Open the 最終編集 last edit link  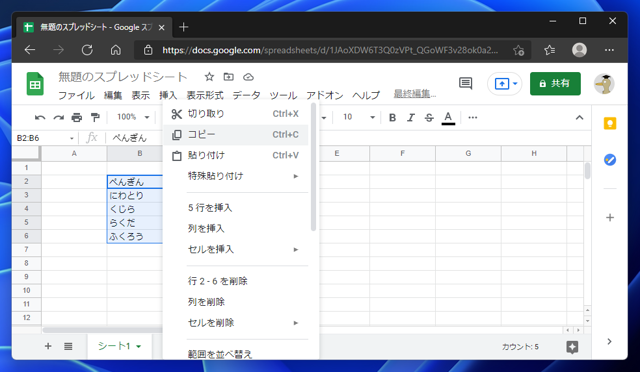415,94
